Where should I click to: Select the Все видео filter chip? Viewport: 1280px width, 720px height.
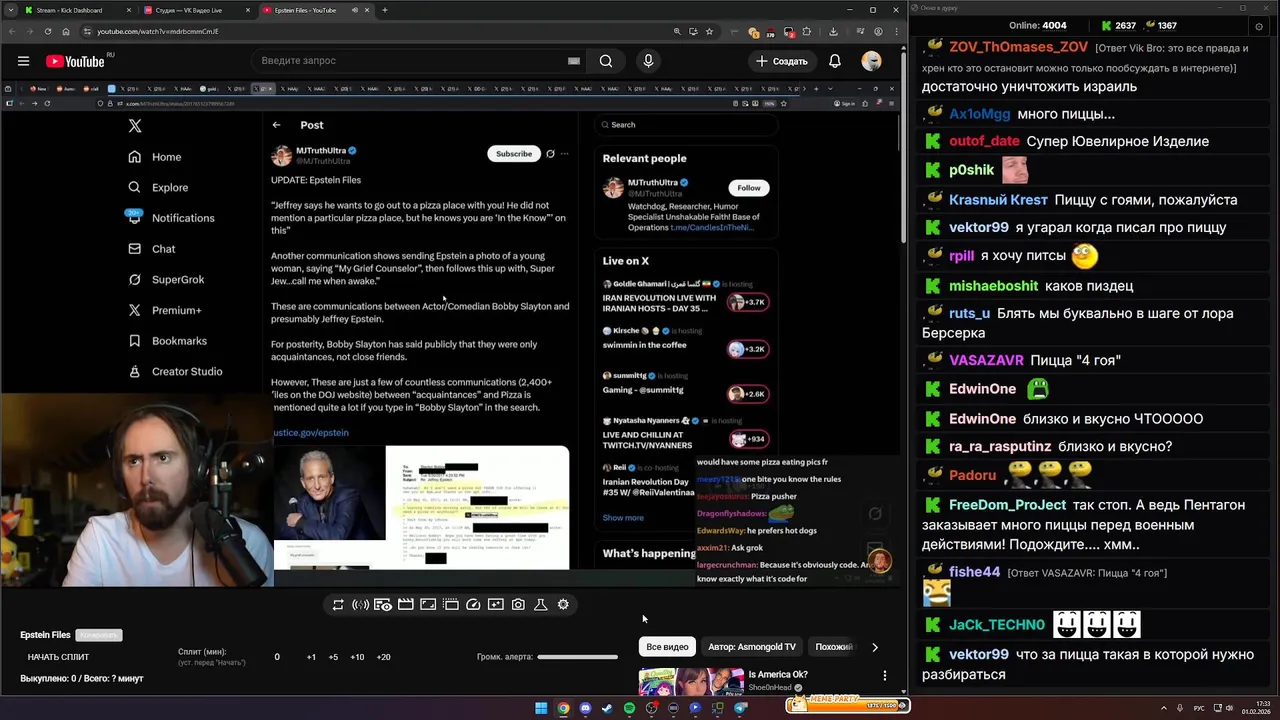click(x=667, y=647)
